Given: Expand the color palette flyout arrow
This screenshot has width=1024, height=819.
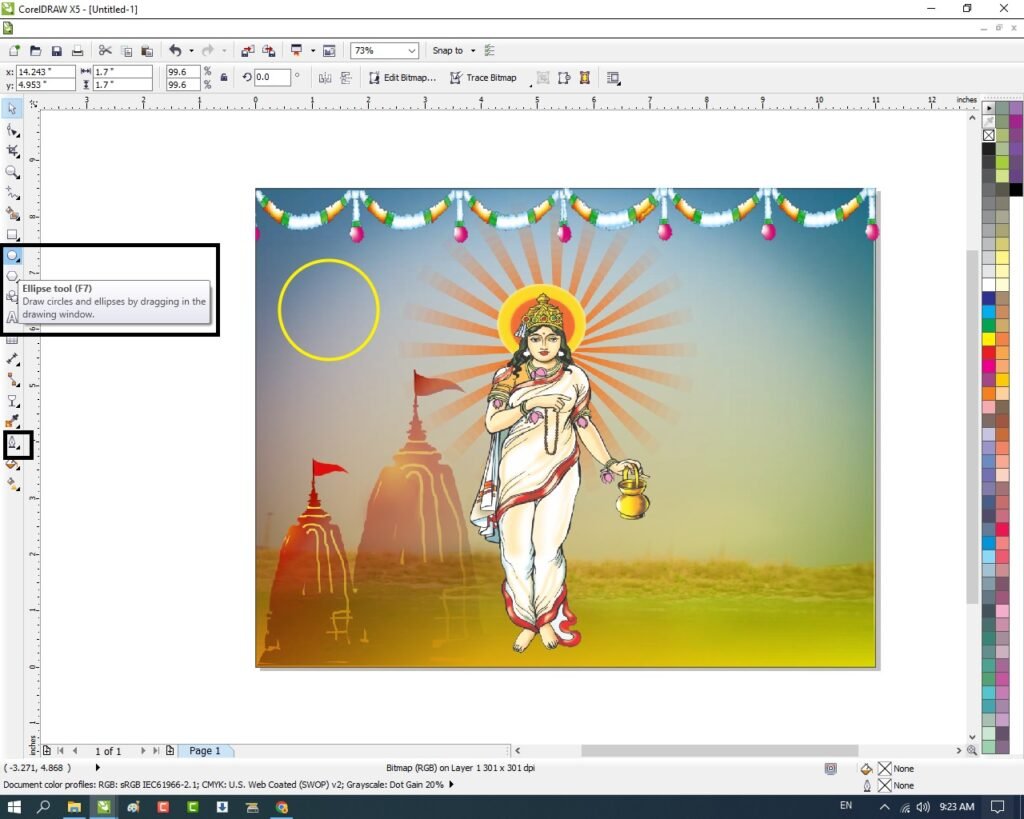Looking at the screenshot, I should point(989,108).
